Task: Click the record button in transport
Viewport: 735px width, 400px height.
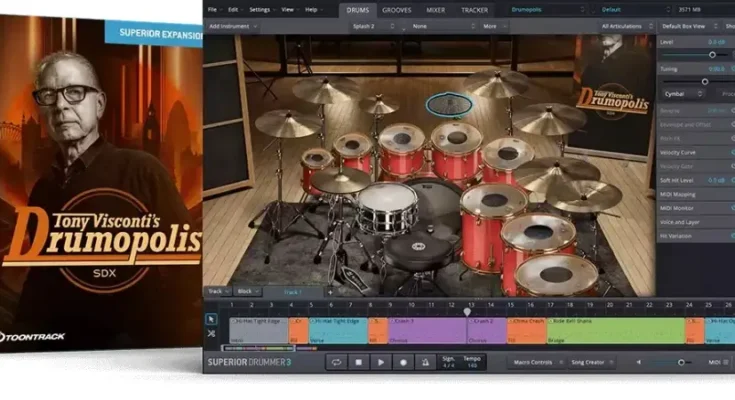Action: pos(405,361)
